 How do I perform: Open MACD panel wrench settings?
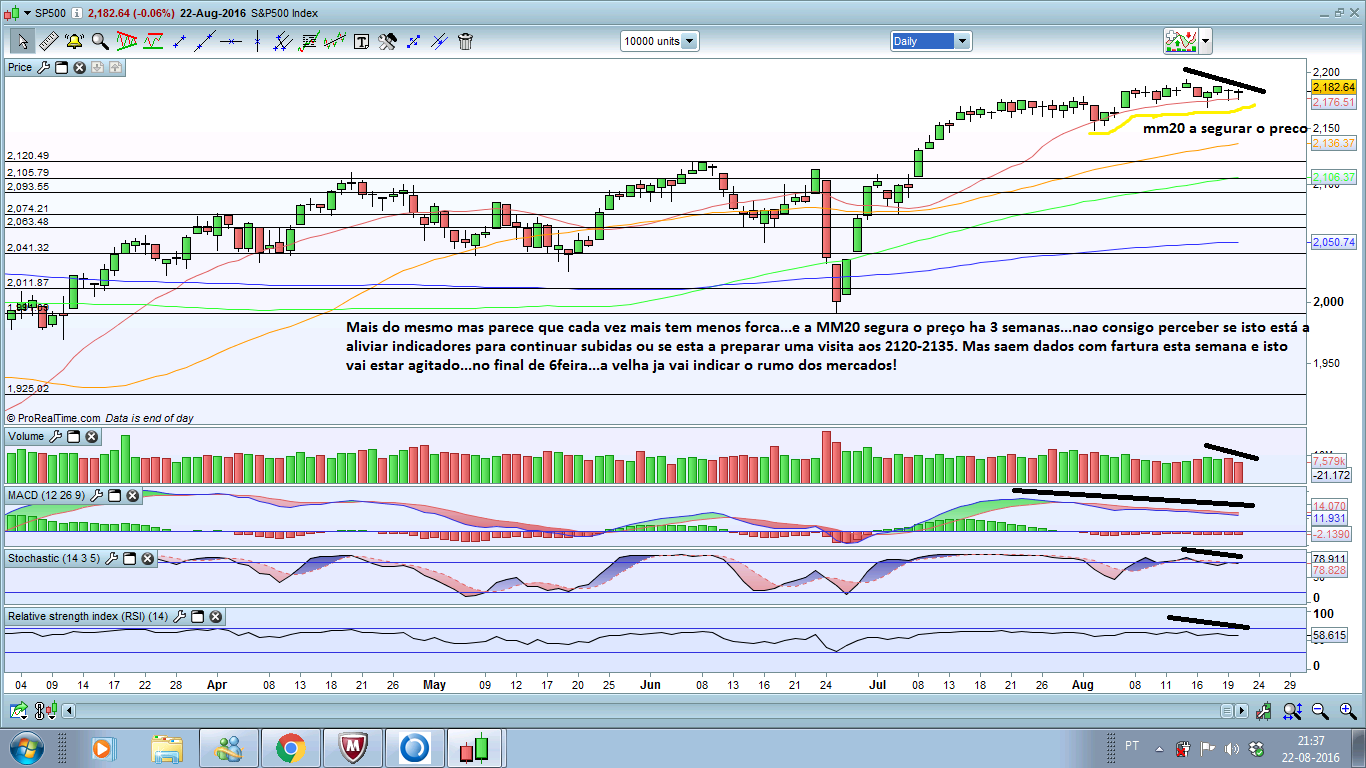[96, 496]
